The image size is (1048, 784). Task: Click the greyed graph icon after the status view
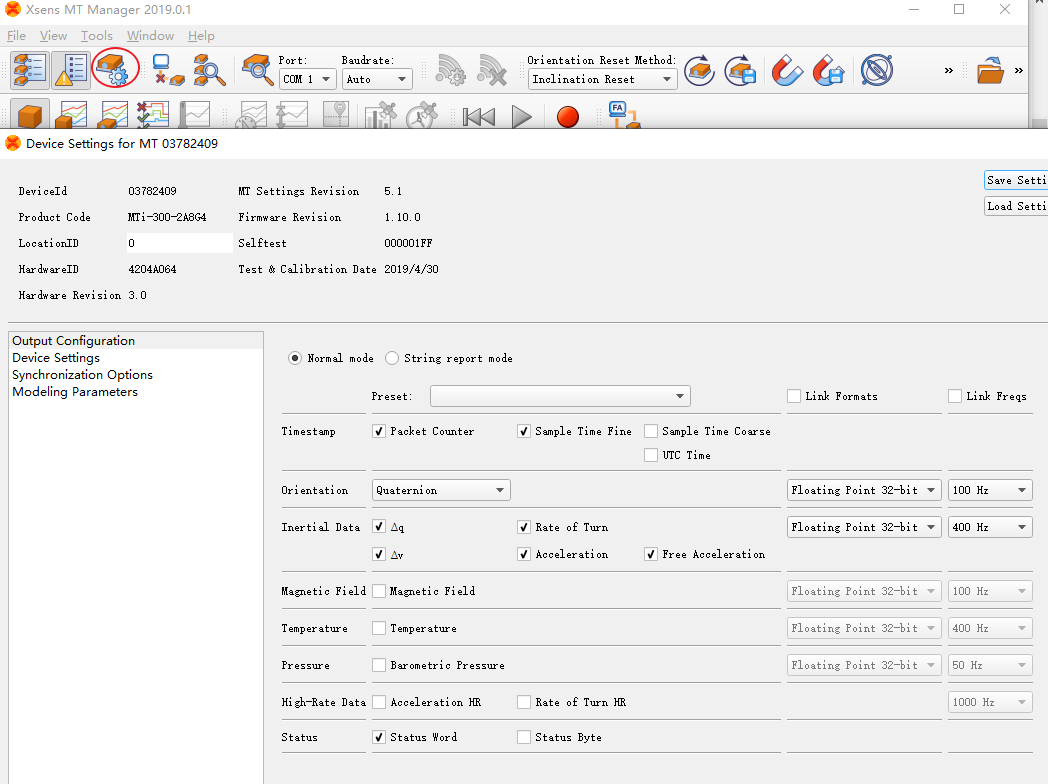pyautogui.click(x=194, y=115)
